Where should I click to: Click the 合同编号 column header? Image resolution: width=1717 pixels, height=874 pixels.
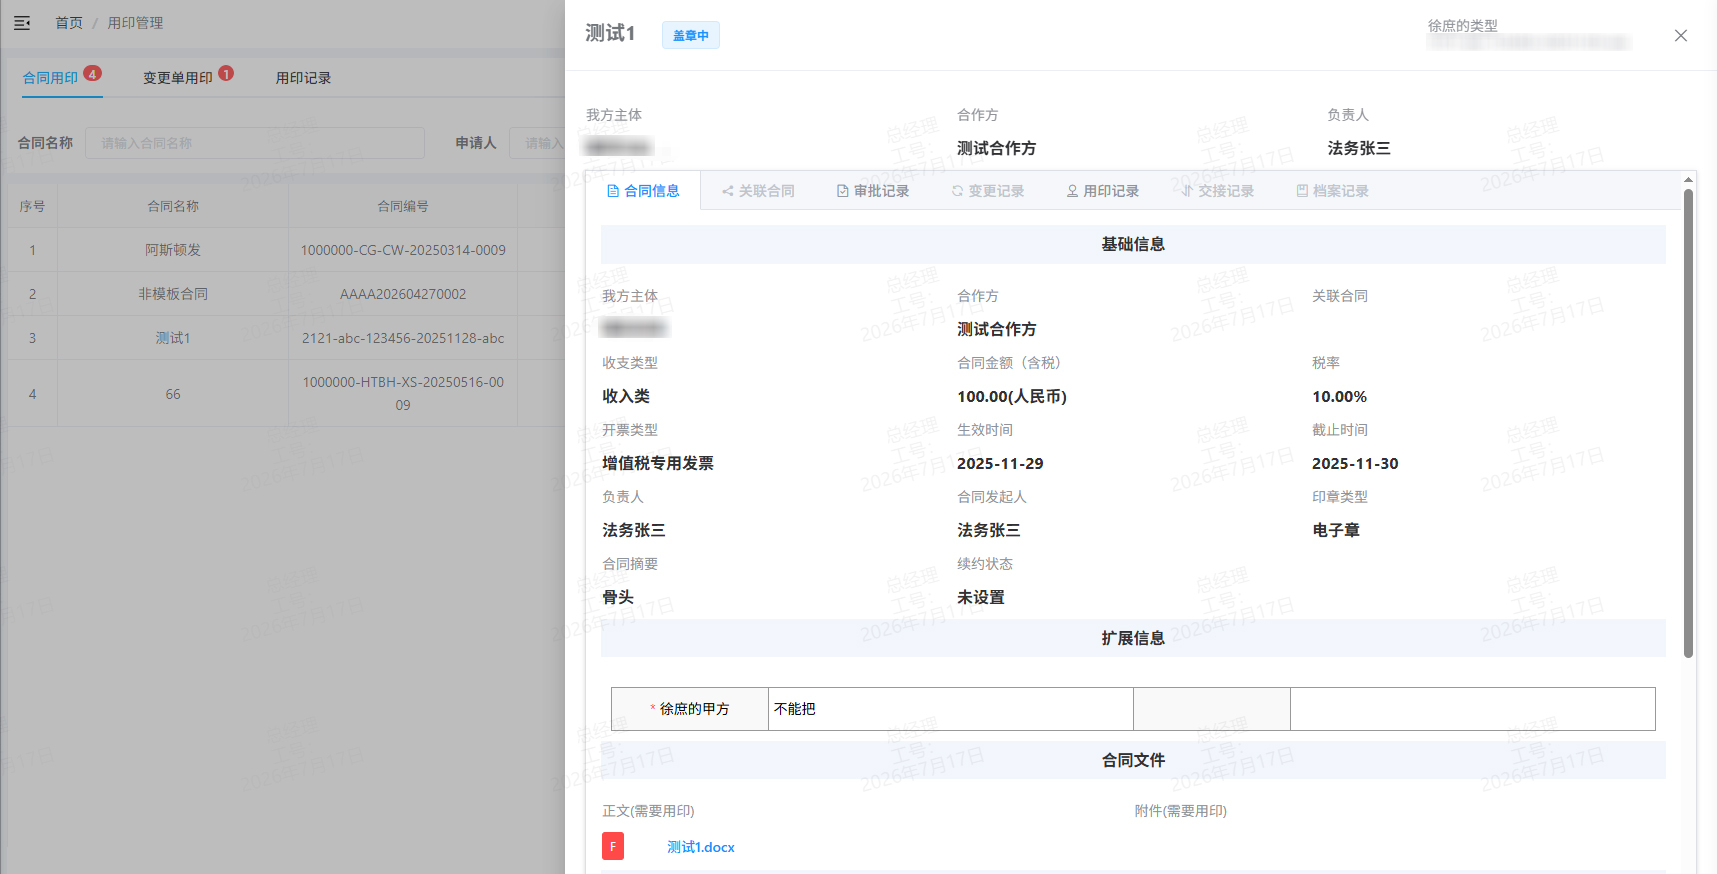(x=403, y=206)
